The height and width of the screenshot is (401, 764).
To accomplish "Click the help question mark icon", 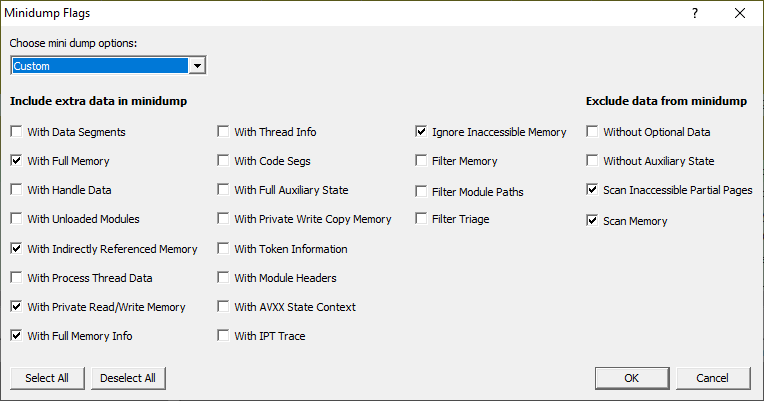I will click(x=695, y=13).
